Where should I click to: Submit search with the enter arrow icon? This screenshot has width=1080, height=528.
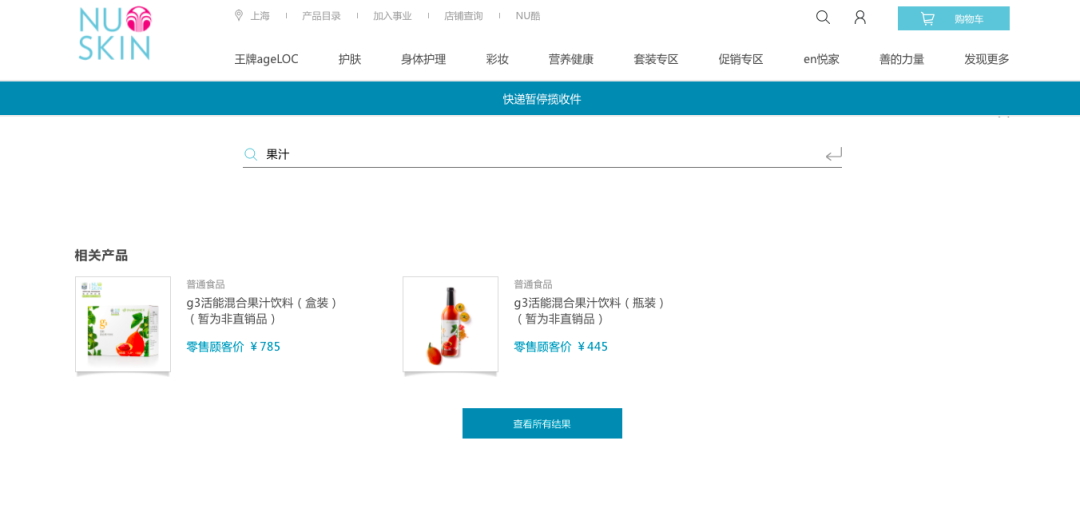point(833,154)
